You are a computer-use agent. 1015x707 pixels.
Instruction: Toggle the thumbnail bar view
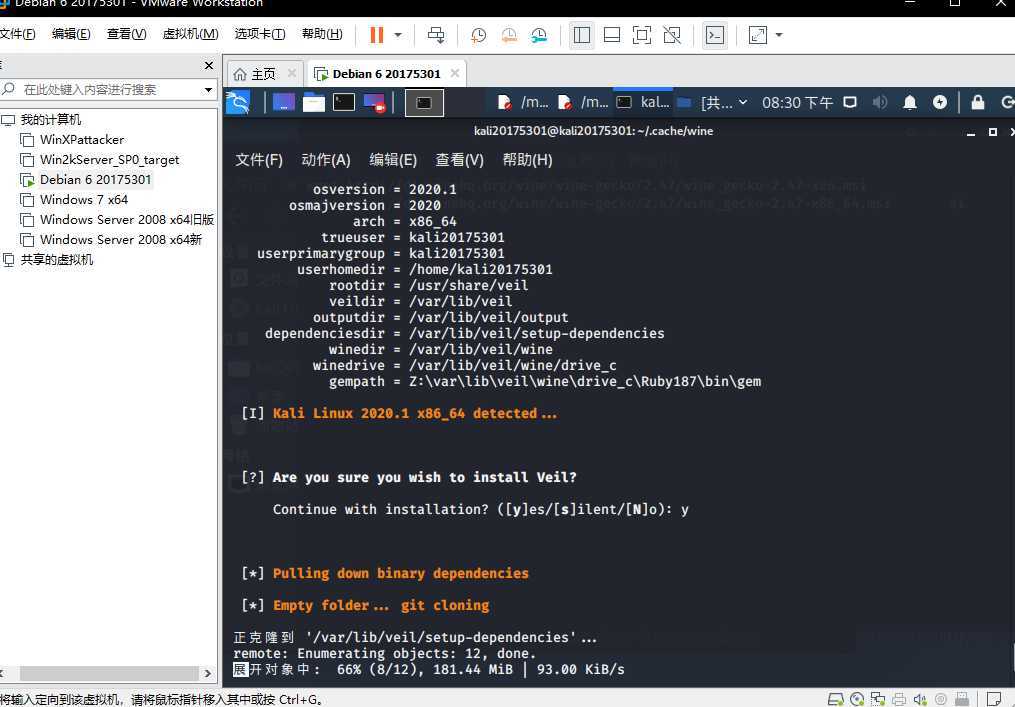[612, 35]
